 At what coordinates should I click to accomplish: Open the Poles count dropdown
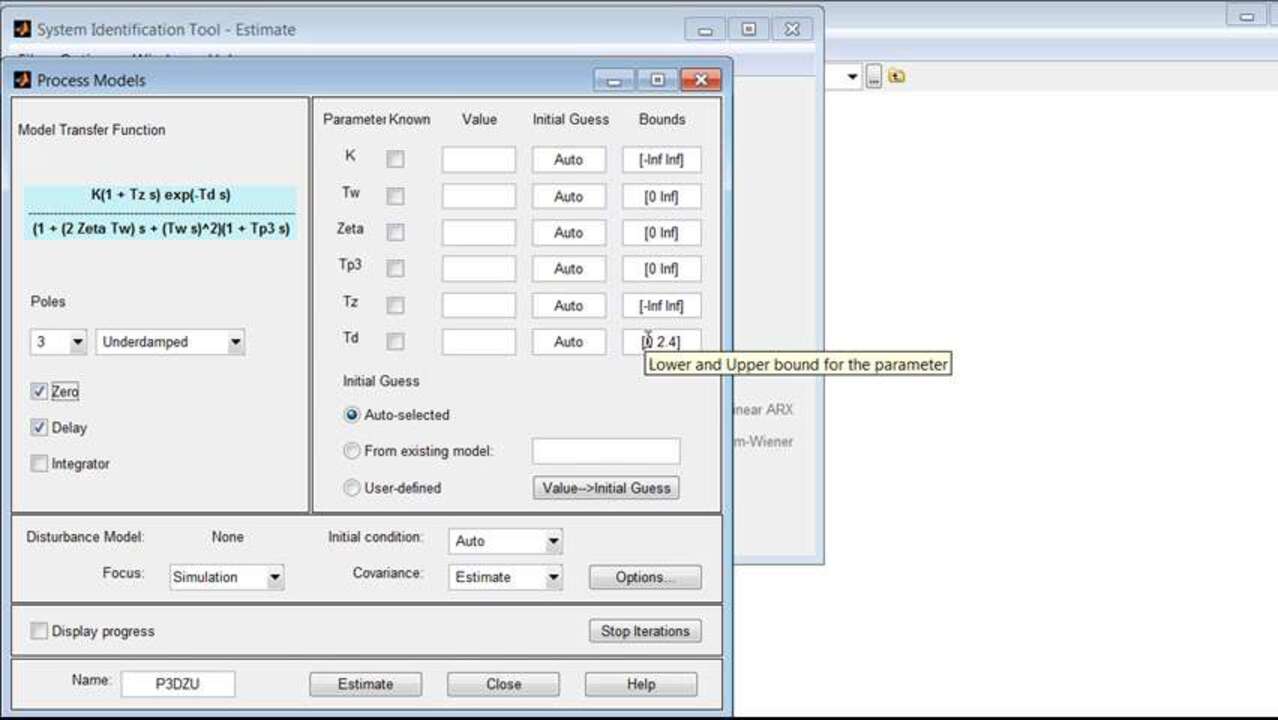click(77, 342)
